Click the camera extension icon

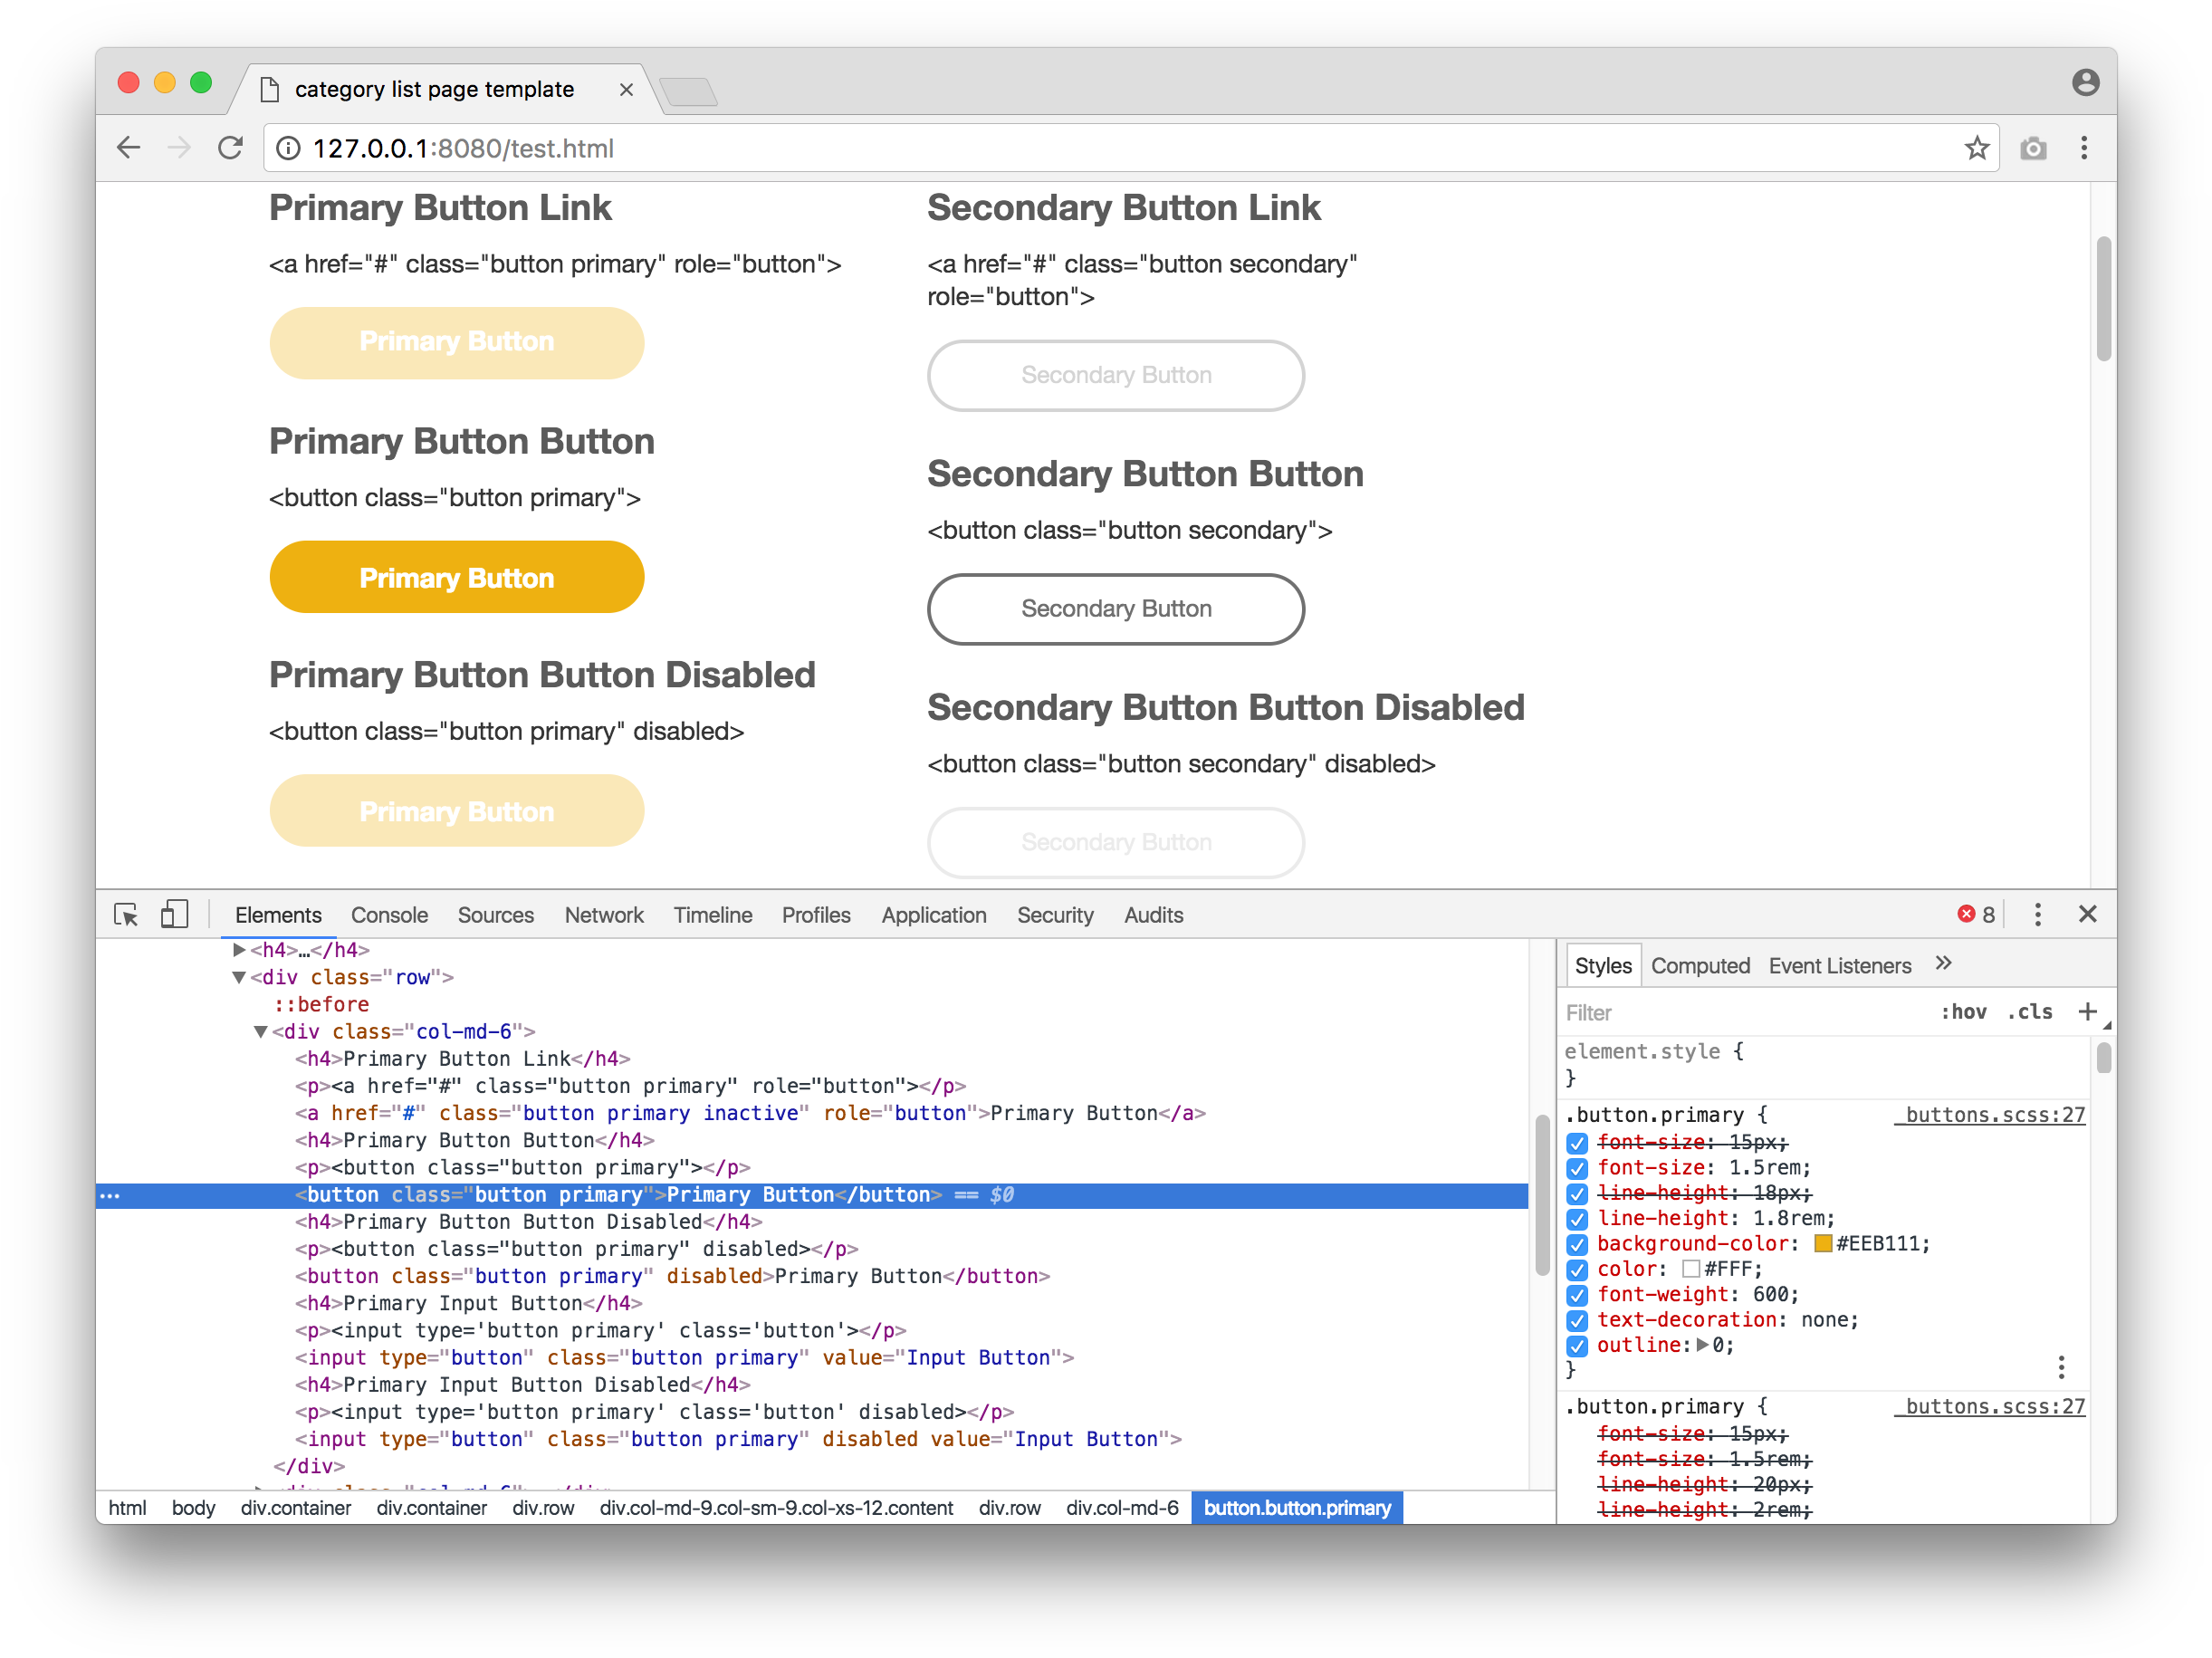pyautogui.click(x=2033, y=148)
